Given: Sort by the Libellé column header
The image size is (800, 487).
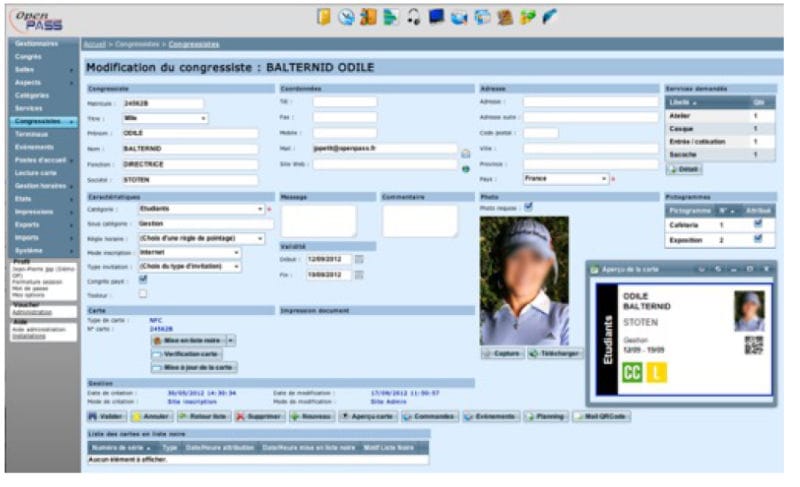Looking at the screenshot, I should [682, 102].
